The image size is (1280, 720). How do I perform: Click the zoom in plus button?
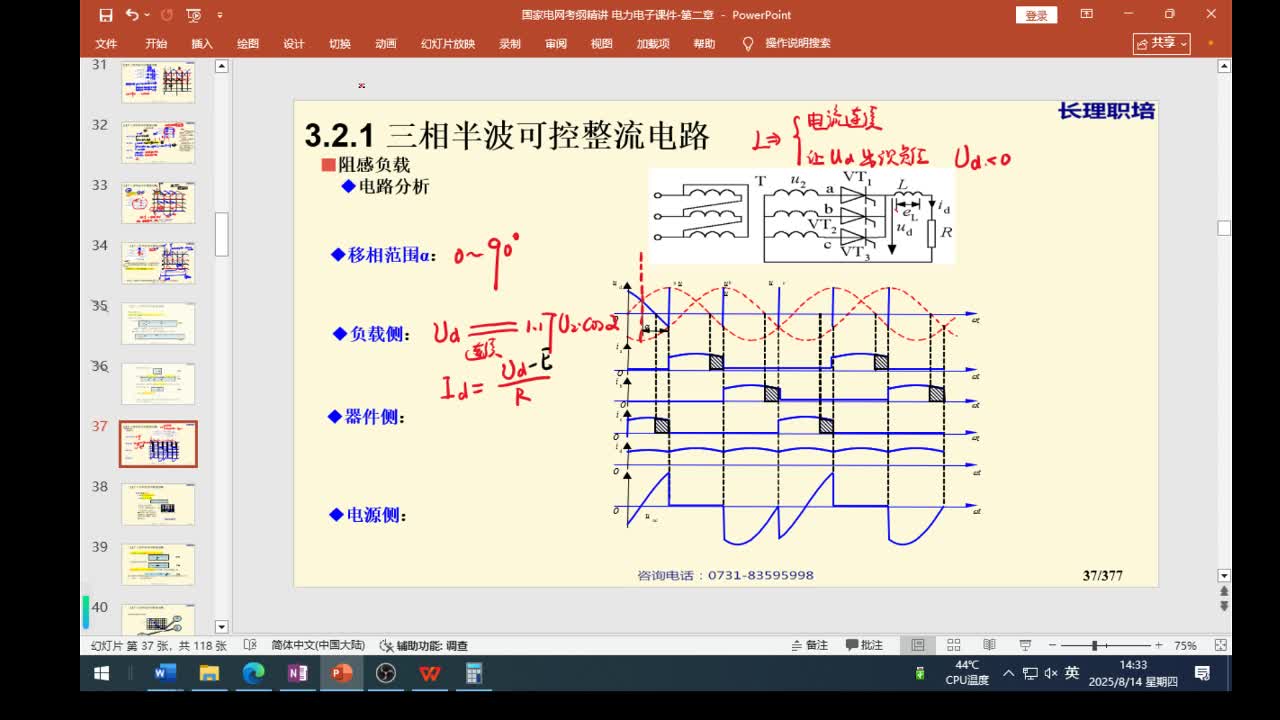1158,646
